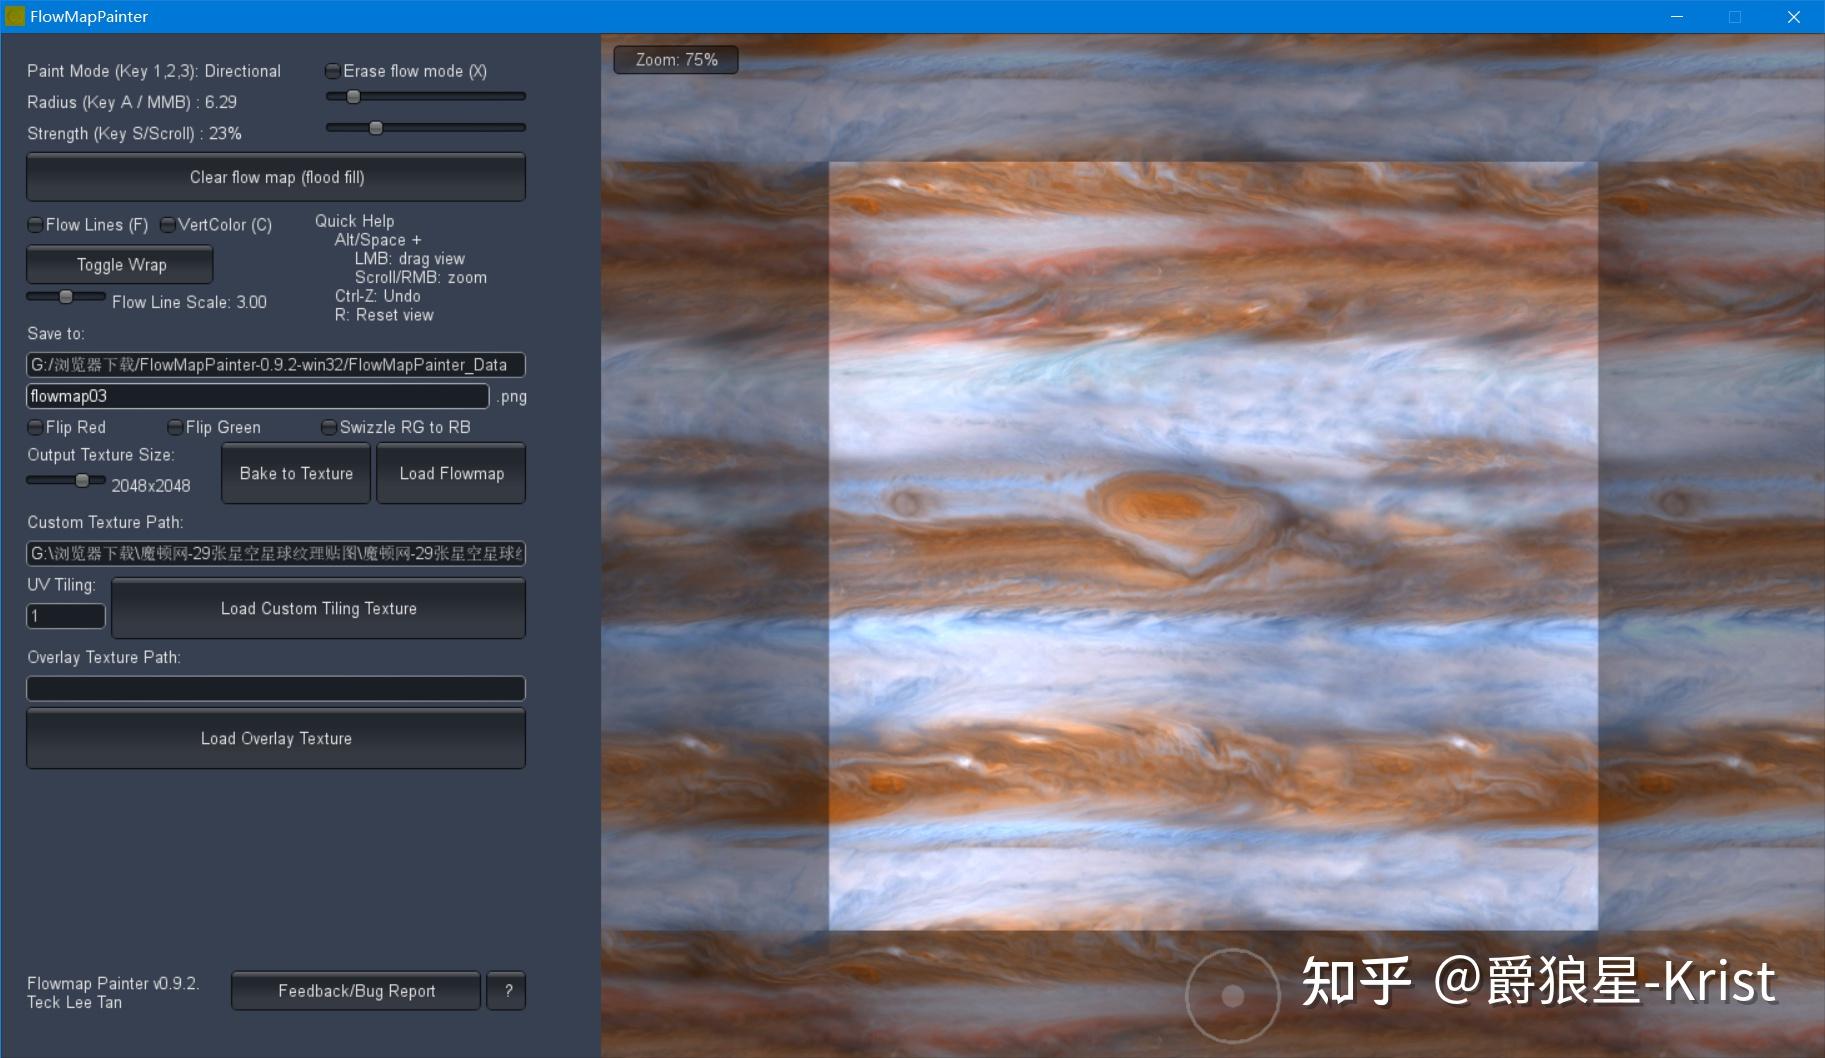1825x1058 pixels.
Task: Check the Flip Red option
Action: [33, 427]
